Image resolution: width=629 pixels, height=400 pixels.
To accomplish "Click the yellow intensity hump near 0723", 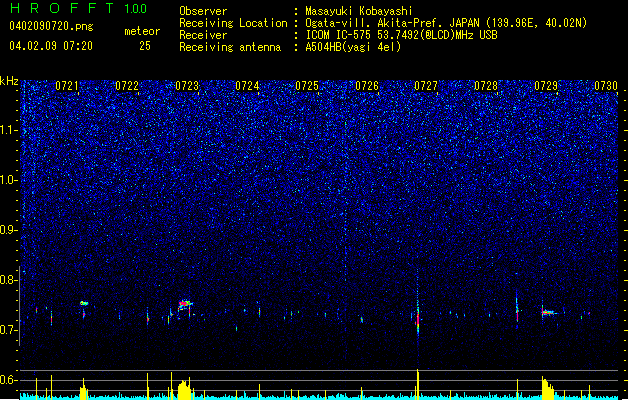I will (184, 389).
